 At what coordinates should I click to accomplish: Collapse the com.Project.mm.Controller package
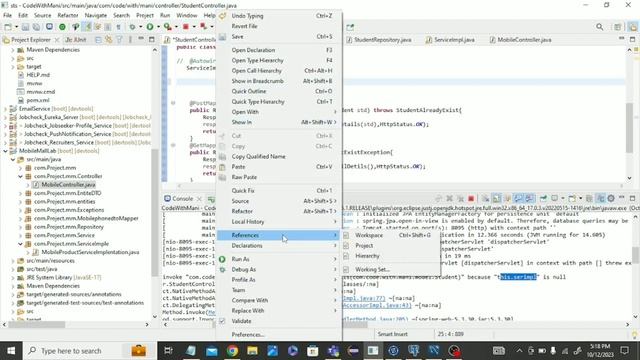[20, 176]
